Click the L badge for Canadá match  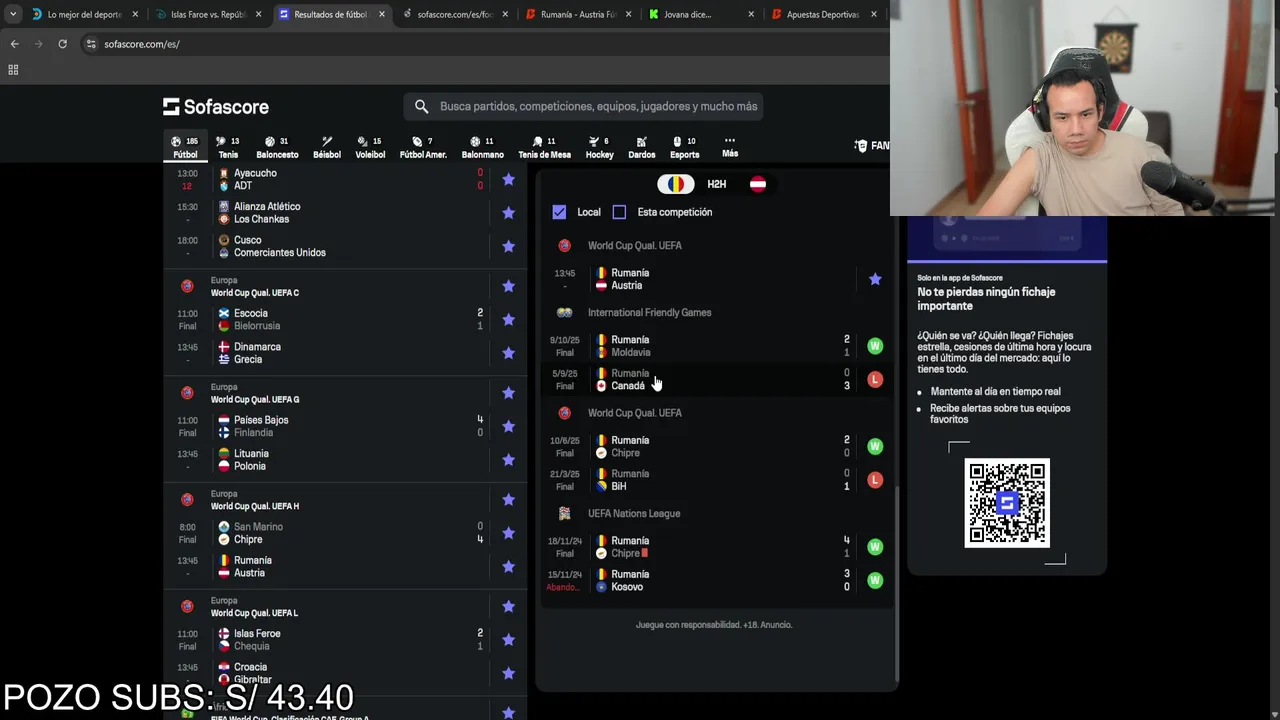[x=875, y=379]
